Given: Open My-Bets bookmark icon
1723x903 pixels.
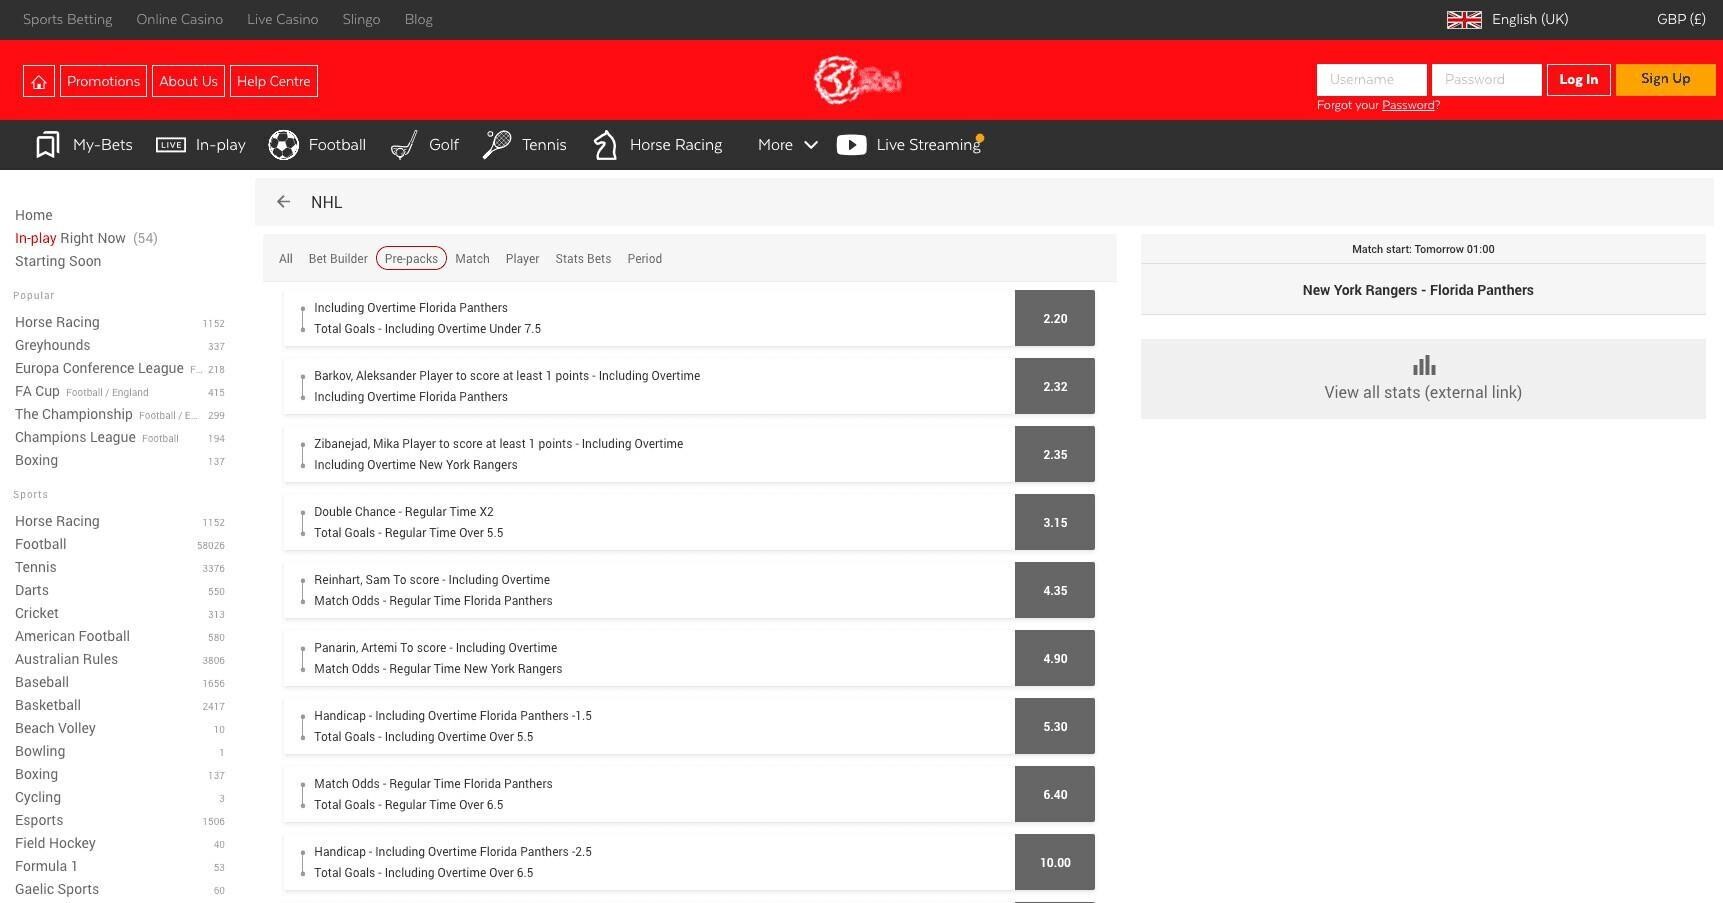Looking at the screenshot, I should click(x=47, y=145).
